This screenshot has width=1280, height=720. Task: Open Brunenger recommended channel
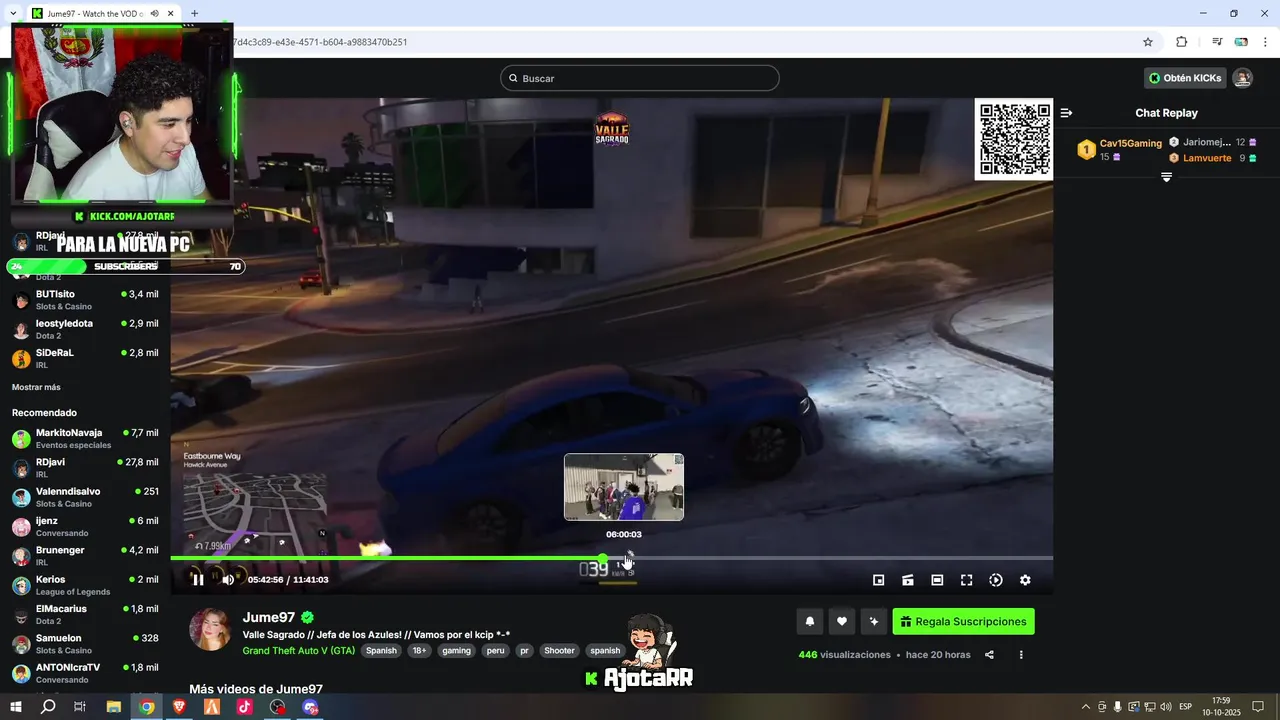85,555
